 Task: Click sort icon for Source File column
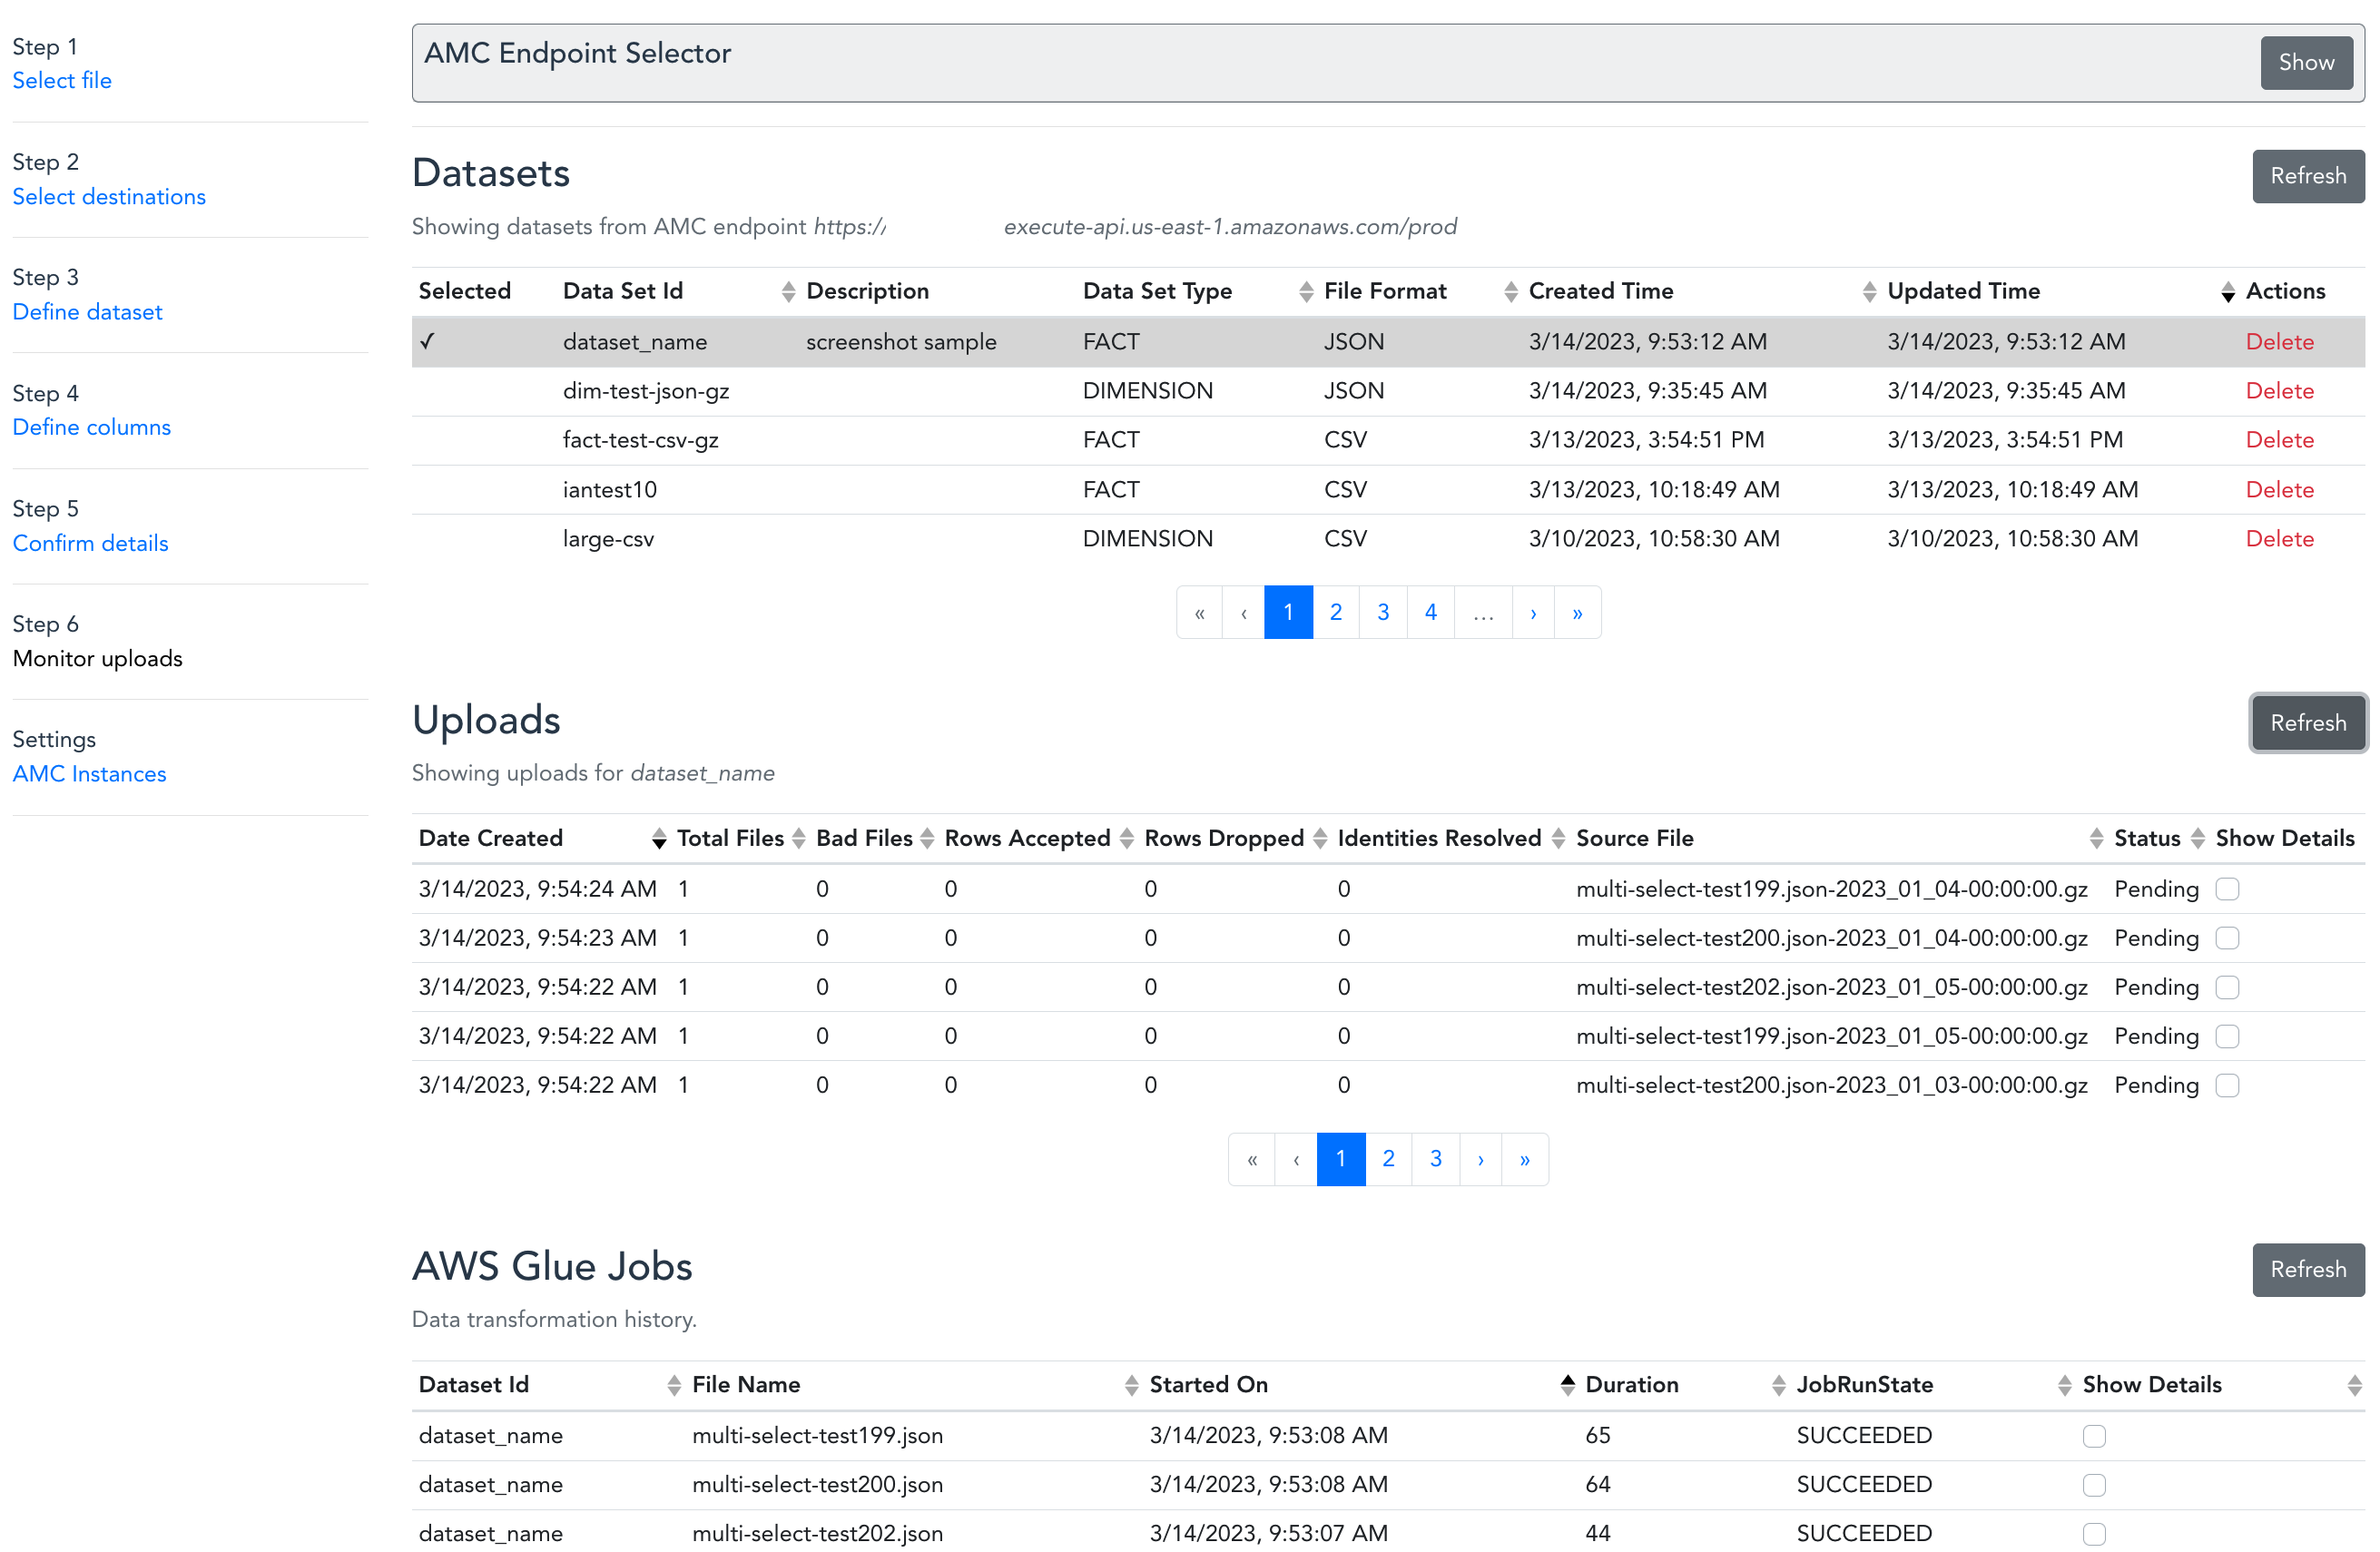(x=2095, y=838)
